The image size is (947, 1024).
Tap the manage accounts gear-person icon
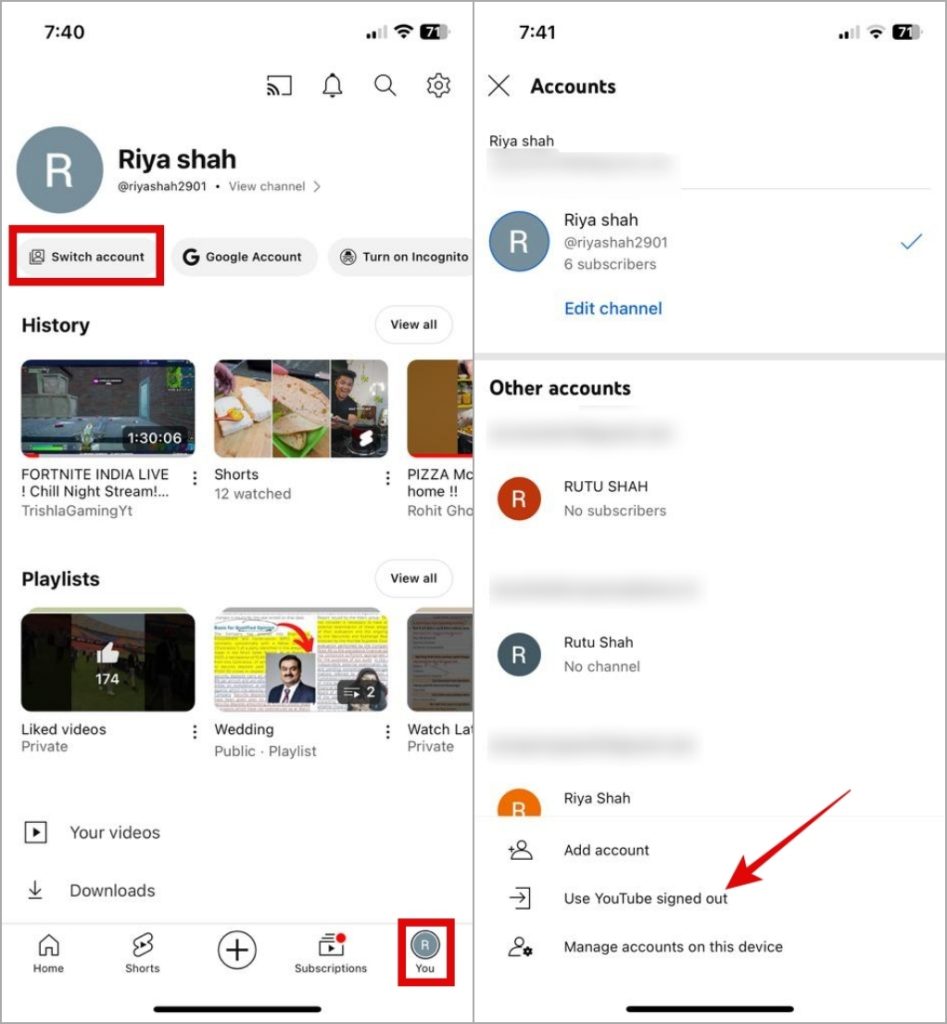pos(520,946)
